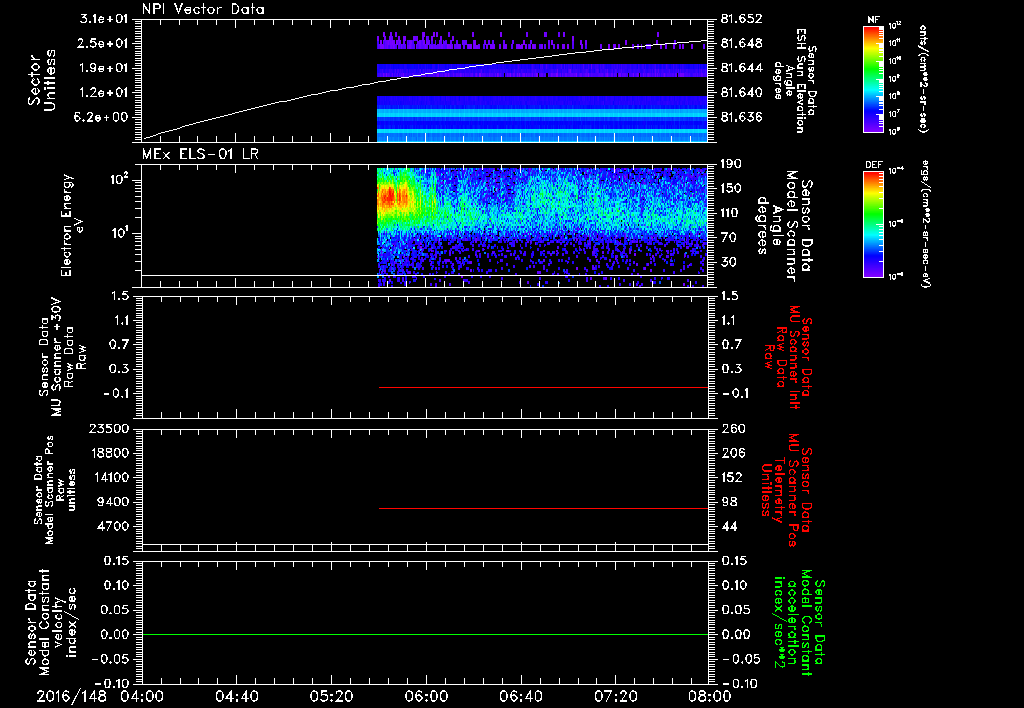Click the 18800 left axis value
1024x708 pixels.
(112, 453)
